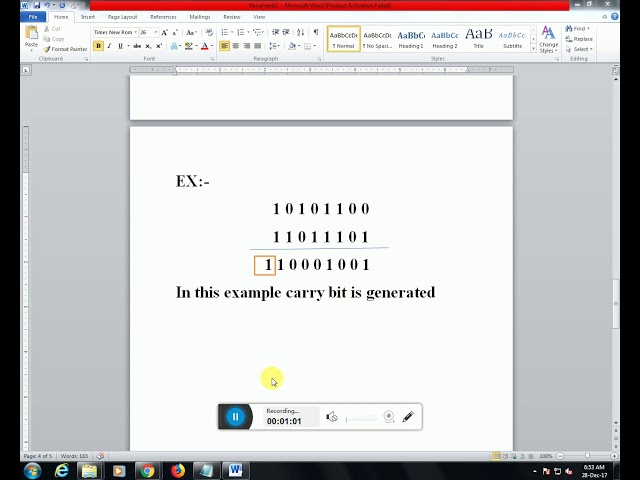Screen dimensions: 640x480
Task: Apply the Heading 1 style
Action: click(411, 39)
